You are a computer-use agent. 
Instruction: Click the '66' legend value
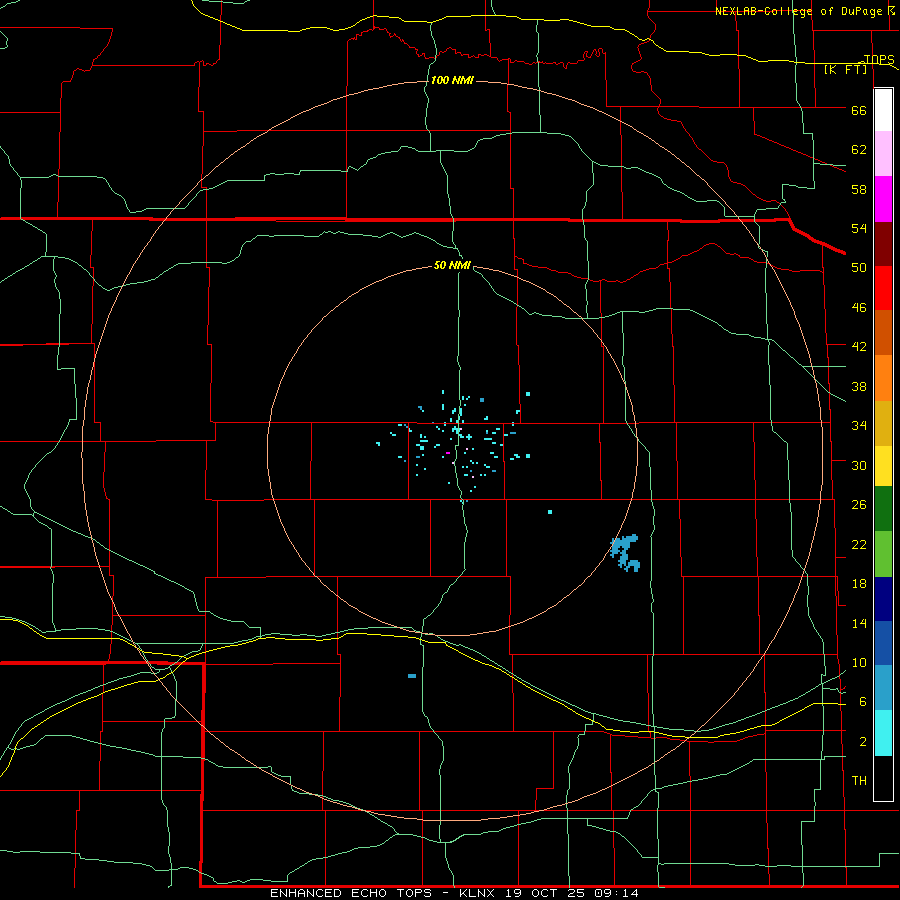[x=859, y=110]
